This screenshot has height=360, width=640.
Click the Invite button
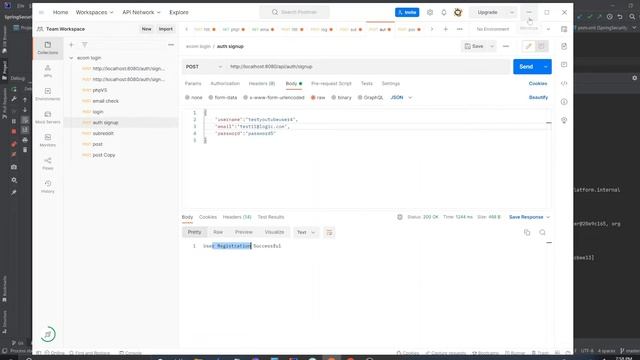tap(407, 12)
